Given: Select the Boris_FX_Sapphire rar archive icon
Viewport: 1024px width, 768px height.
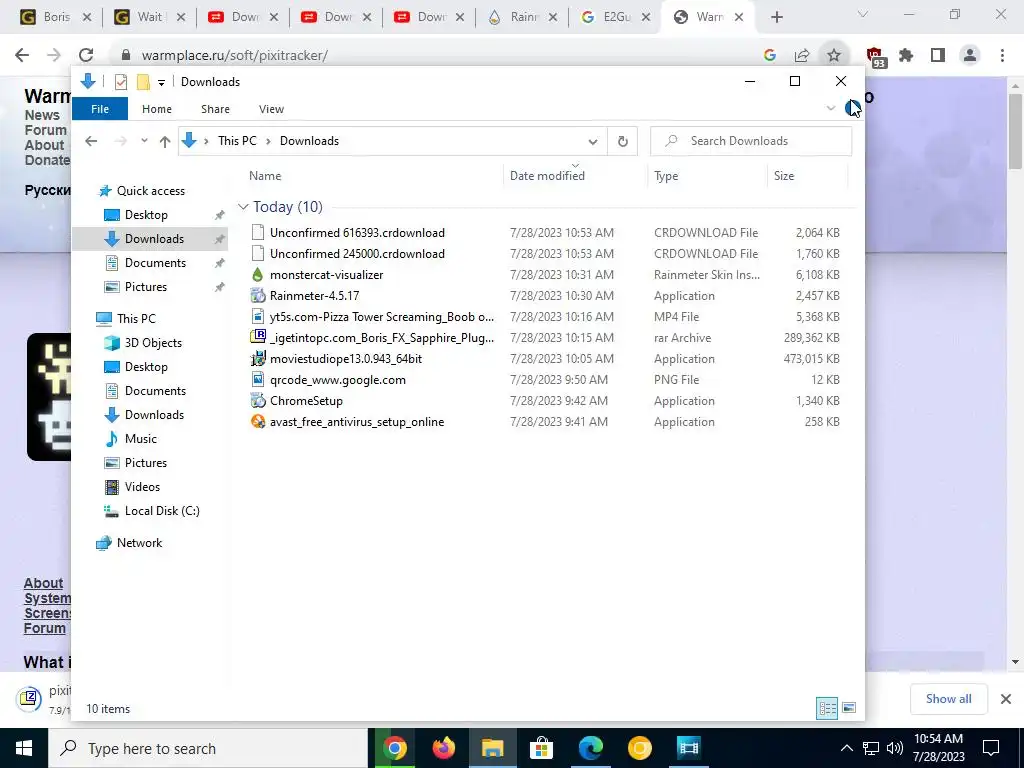Looking at the screenshot, I should (x=258, y=338).
